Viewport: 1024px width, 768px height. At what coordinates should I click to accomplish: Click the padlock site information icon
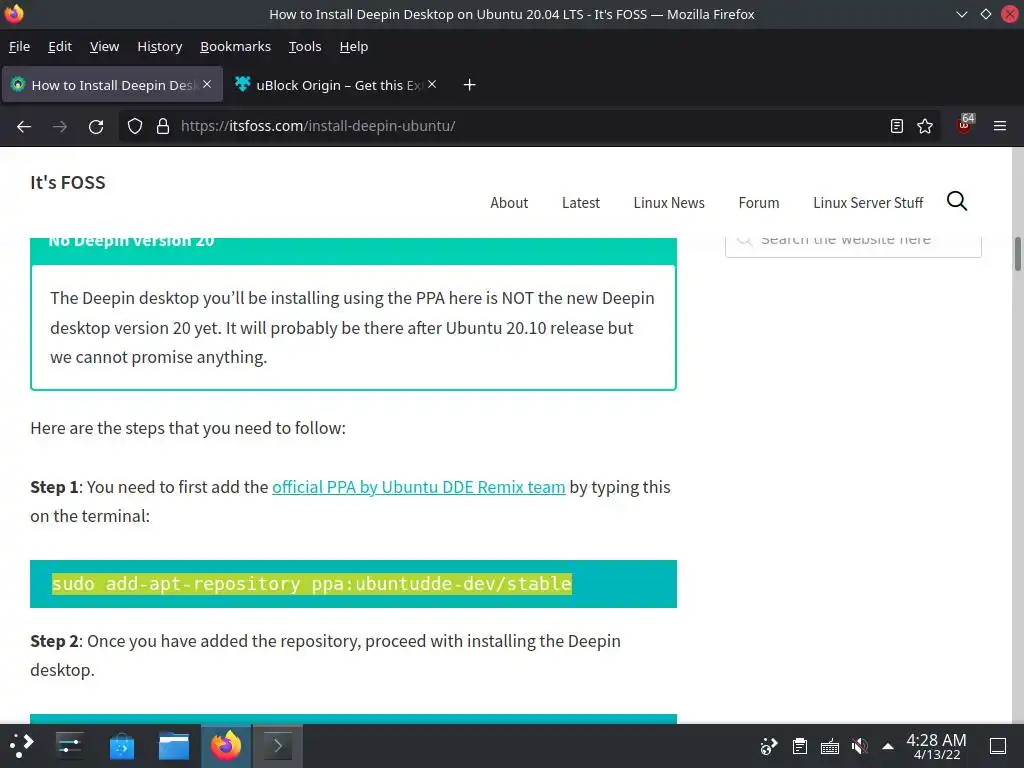[163, 126]
